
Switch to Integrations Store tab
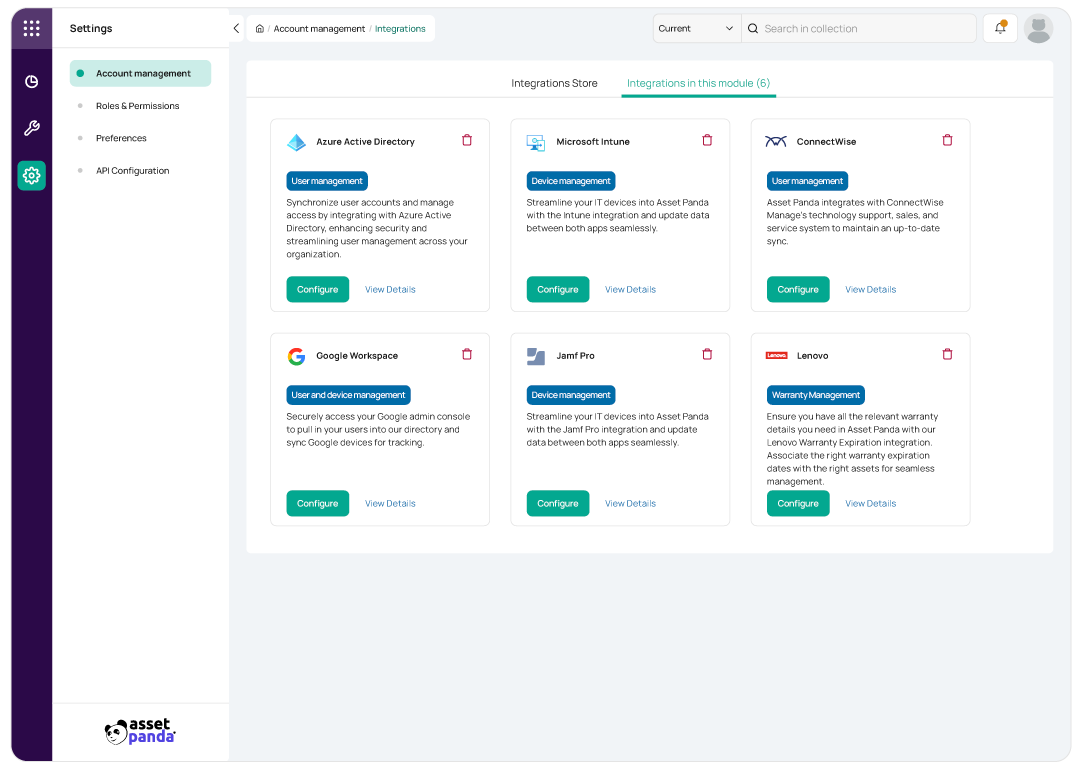click(x=554, y=83)
